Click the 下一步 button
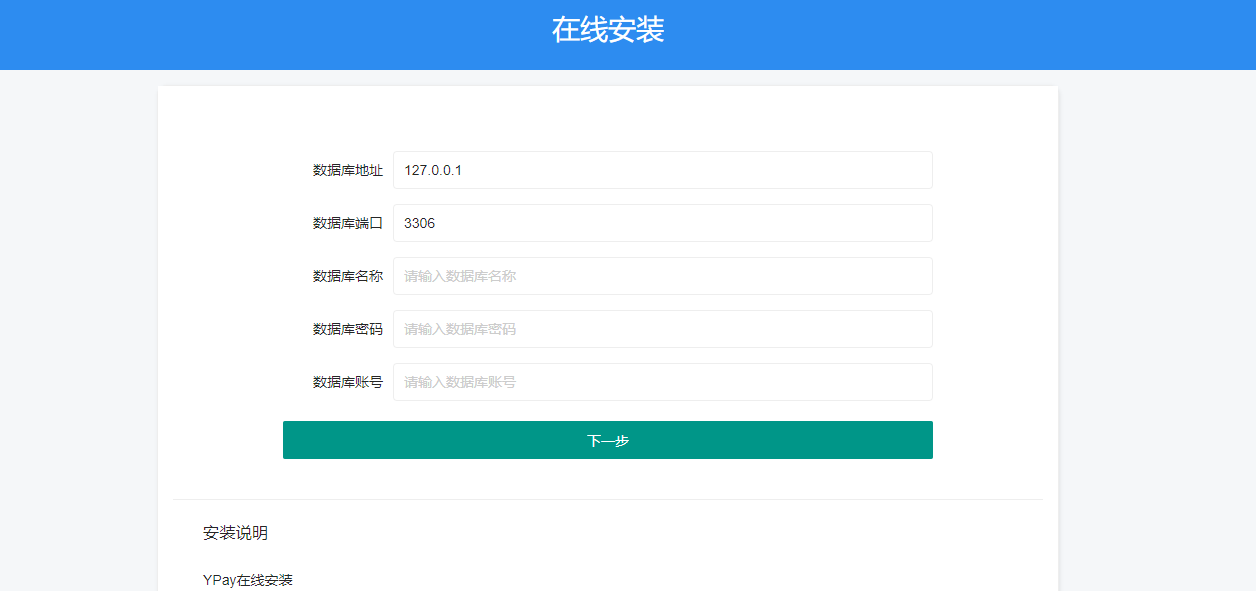The image size is (1256, 591). coord(608,440)
